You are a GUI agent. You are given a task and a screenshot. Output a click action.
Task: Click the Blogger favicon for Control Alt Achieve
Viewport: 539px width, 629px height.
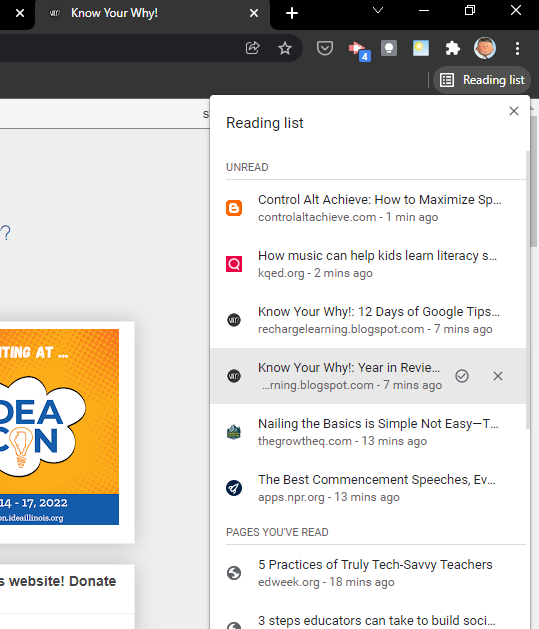pos(234,208)
